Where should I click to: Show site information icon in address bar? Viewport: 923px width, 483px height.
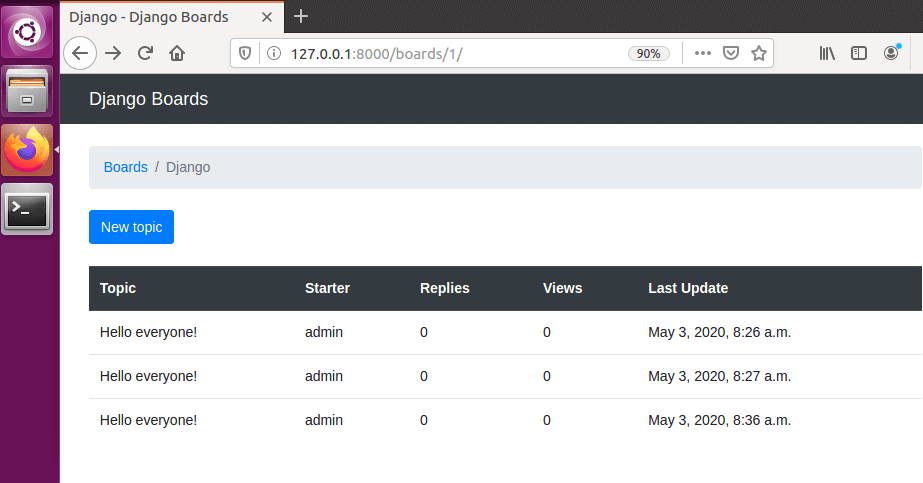274,54
